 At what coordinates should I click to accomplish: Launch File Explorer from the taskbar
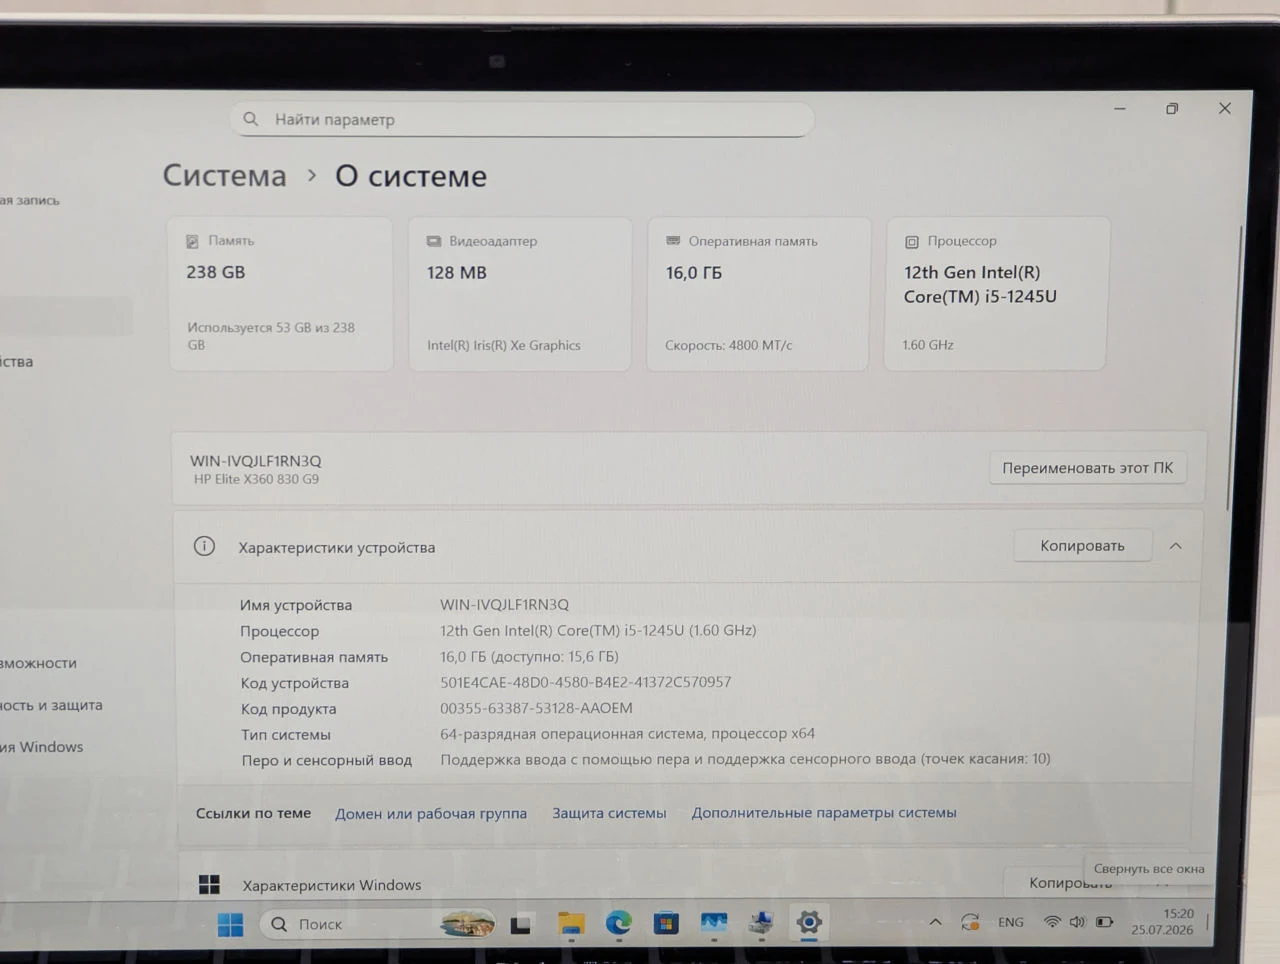pyautogui.click(x=571, y=923)
